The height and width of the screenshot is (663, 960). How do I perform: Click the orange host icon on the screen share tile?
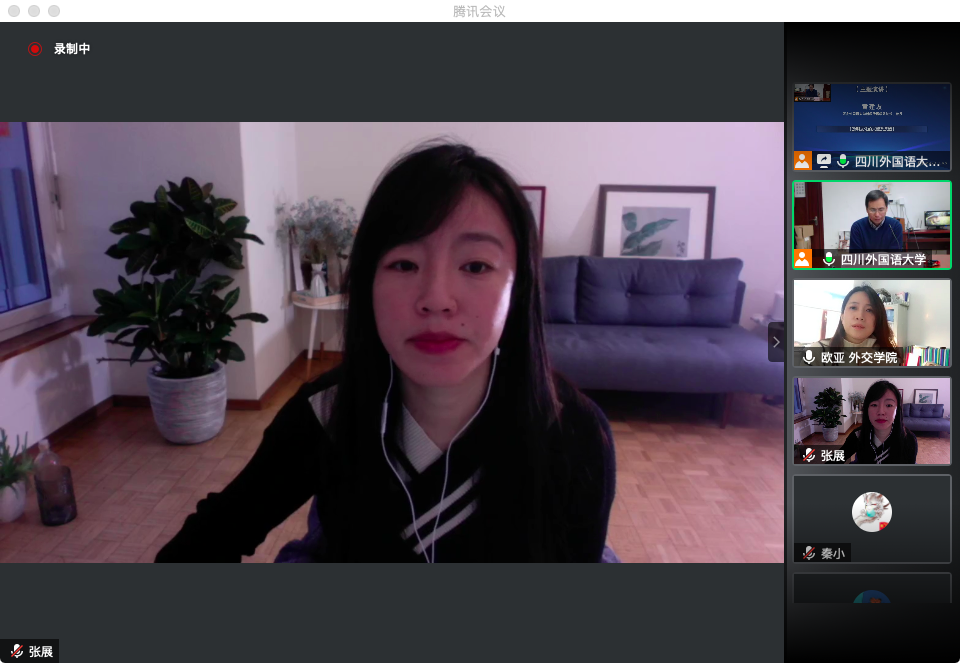[x=802, y=160]
